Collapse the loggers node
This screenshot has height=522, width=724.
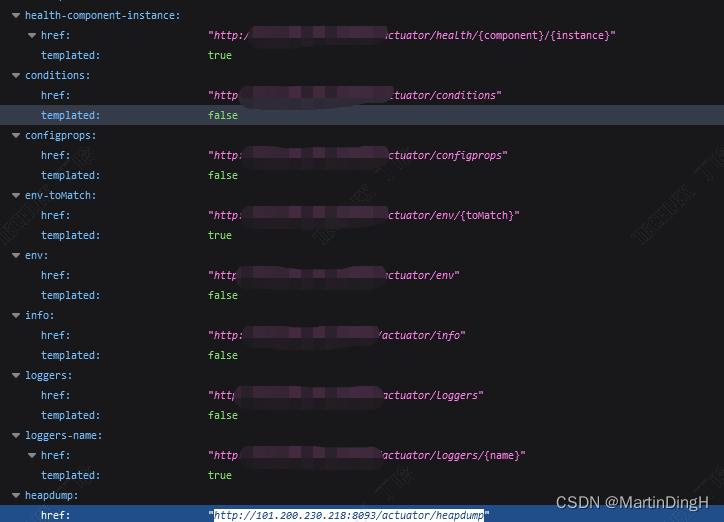pyautogui.click(x=16, y=375)
